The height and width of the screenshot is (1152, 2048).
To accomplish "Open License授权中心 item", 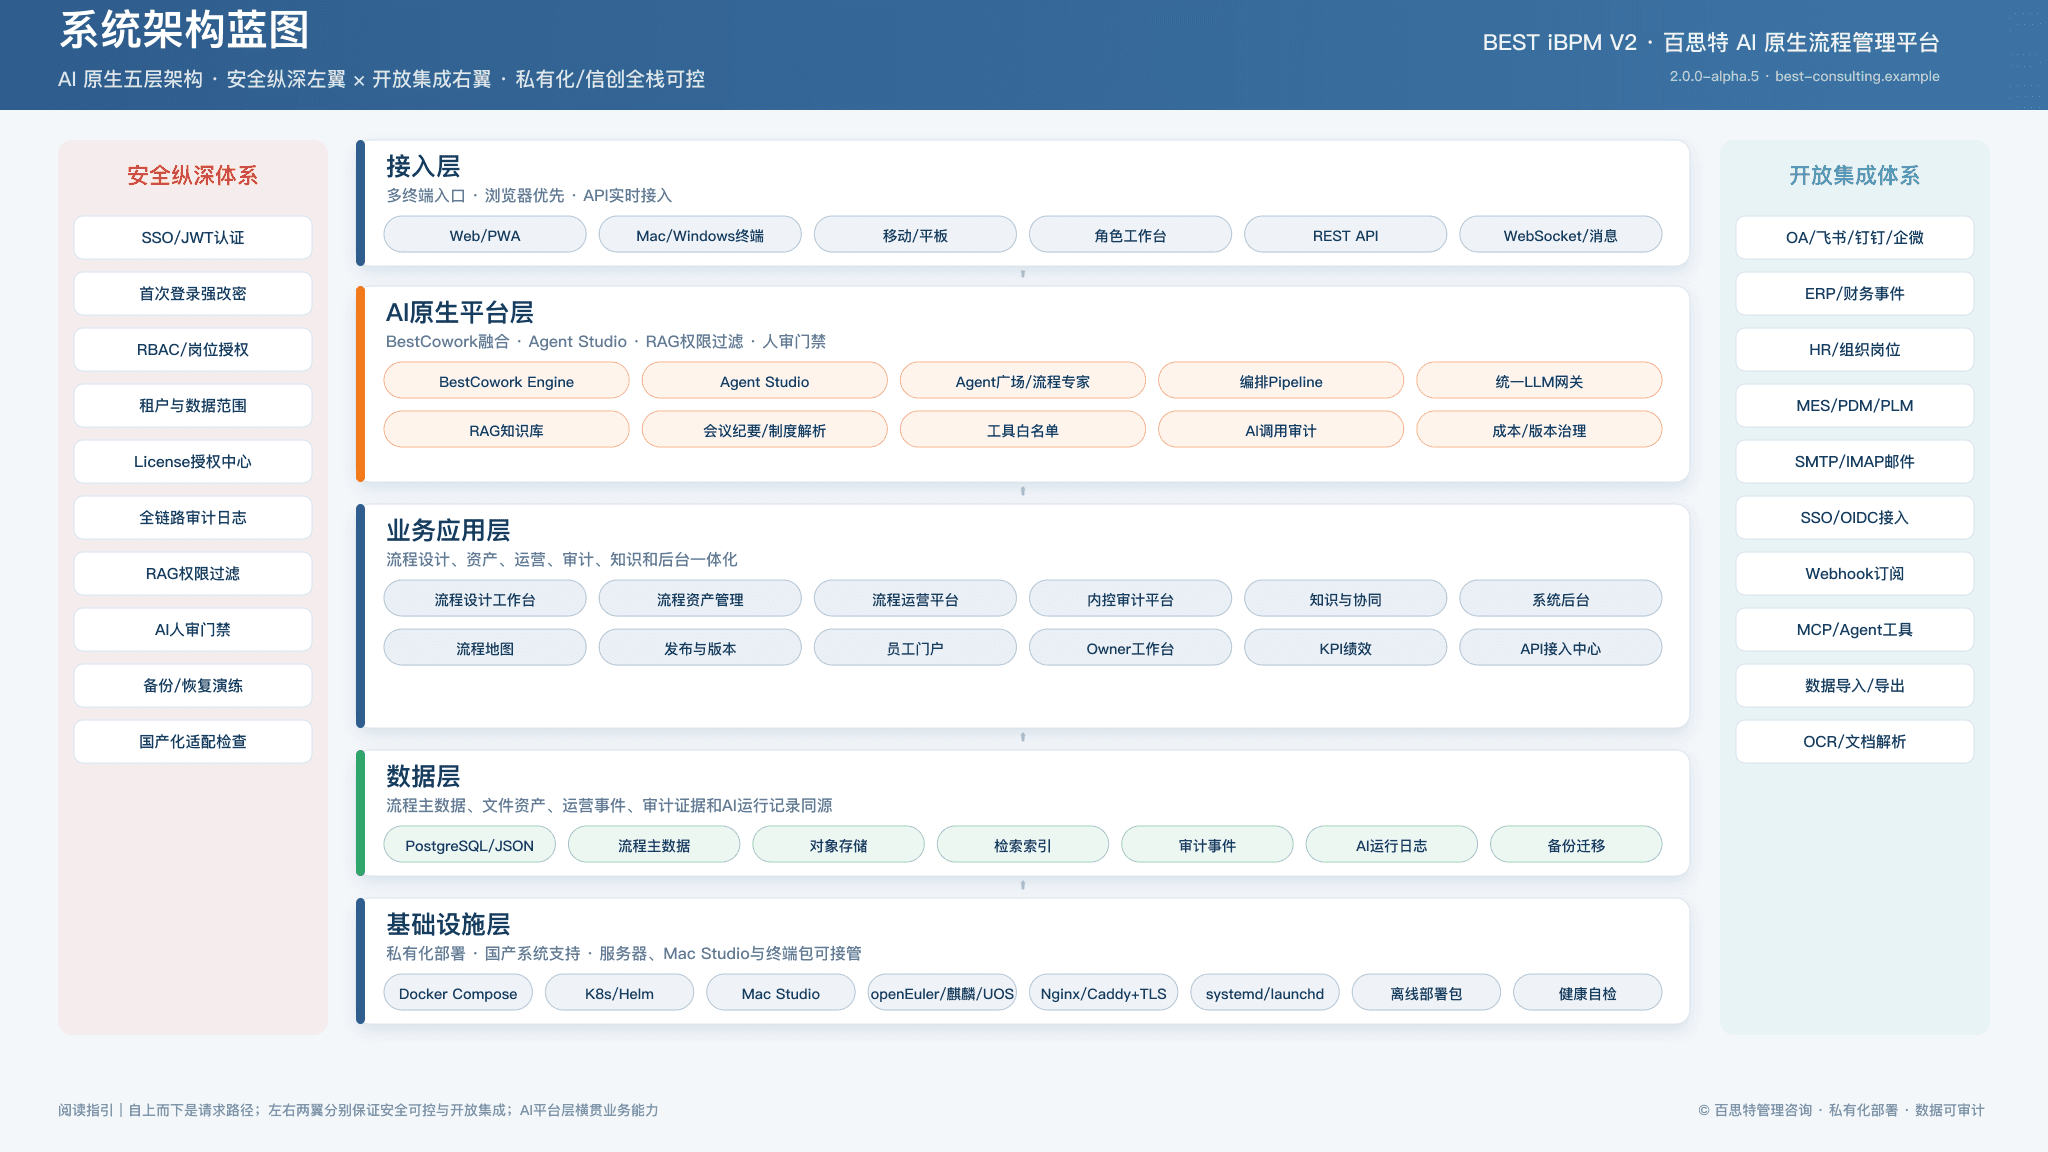I will [x=193, y=461].
